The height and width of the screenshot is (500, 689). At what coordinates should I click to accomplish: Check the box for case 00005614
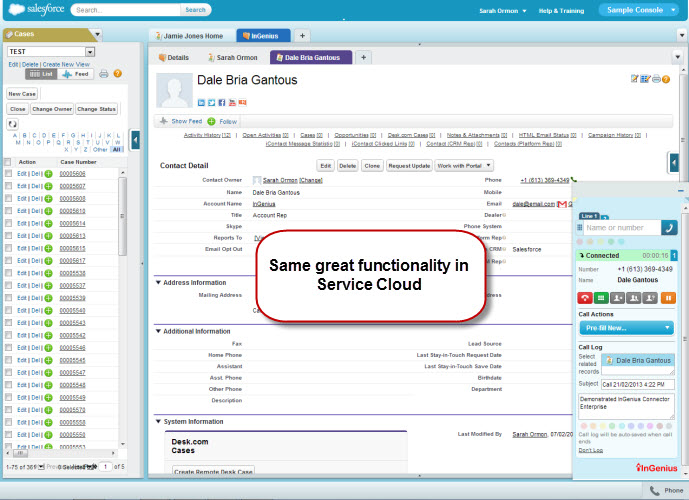8,223
